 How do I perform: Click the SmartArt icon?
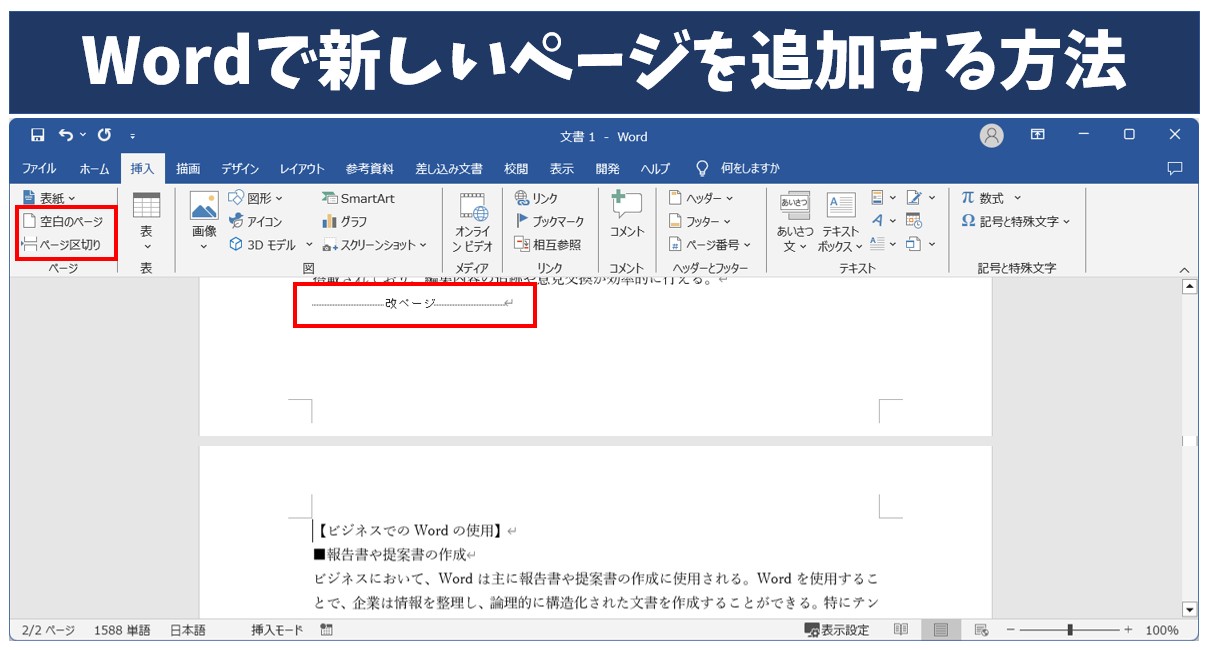pos(330,199)
